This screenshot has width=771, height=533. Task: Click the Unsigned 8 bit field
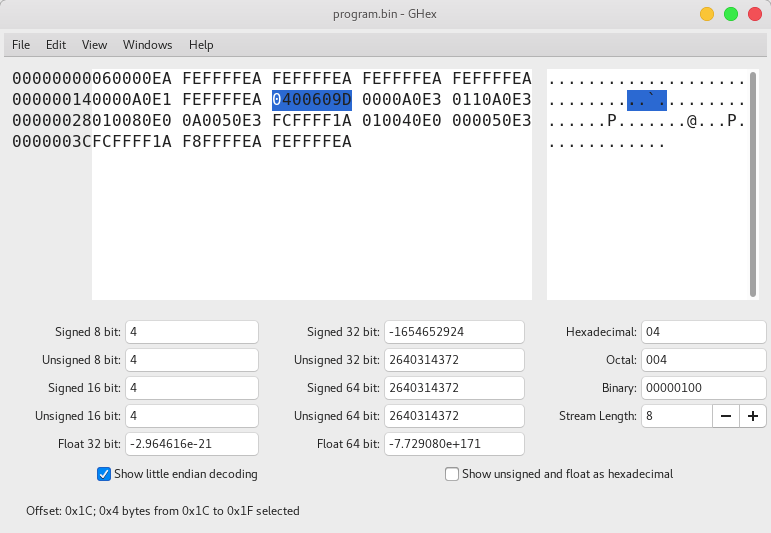point(192,360)
